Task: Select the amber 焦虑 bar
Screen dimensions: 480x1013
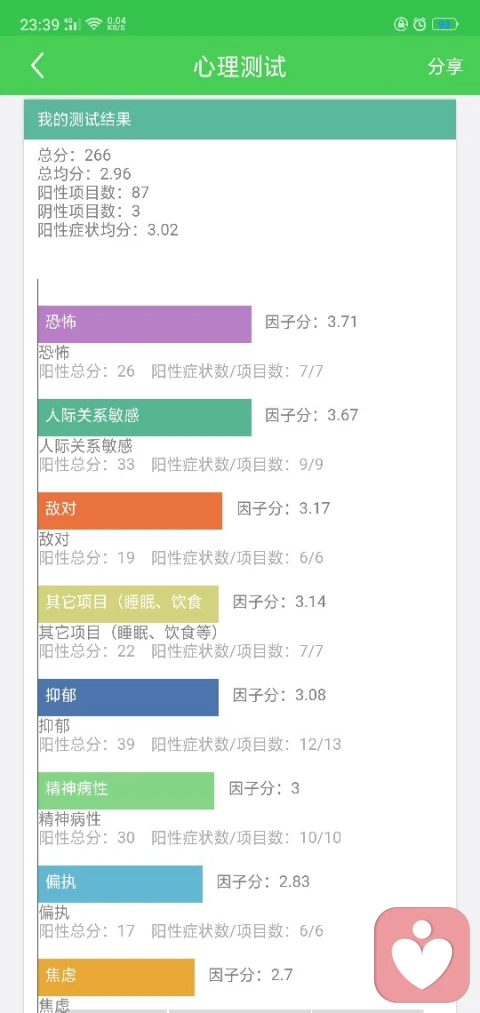Action: 116,977
